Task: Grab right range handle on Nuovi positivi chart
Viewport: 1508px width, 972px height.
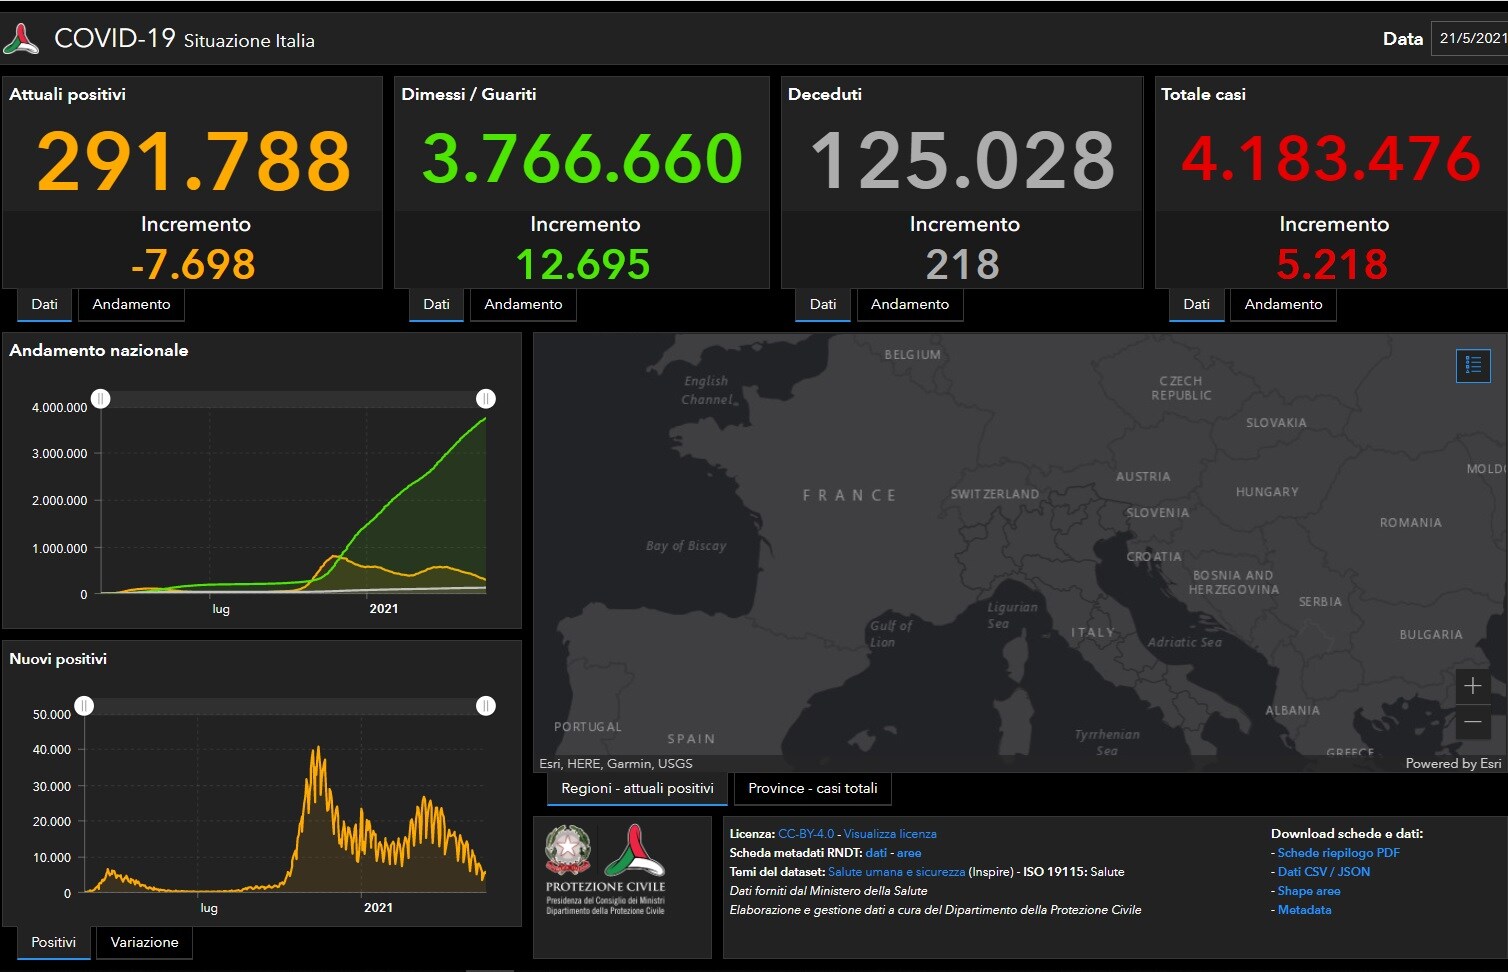Action: click(x=486, y=706)
